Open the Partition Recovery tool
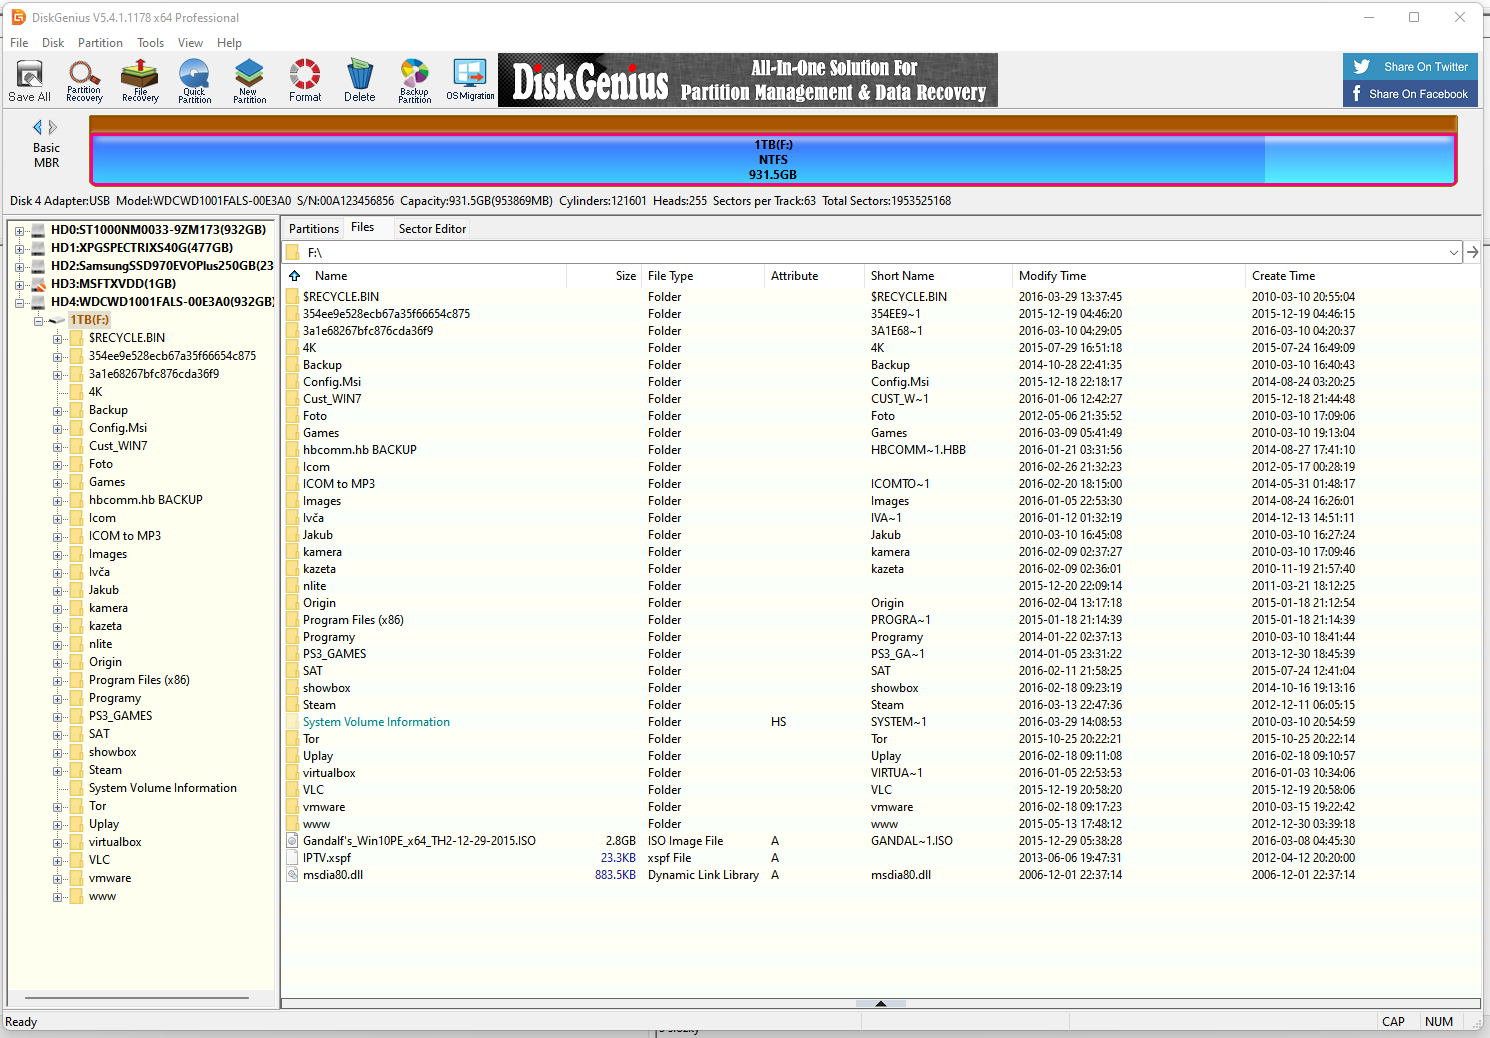This screenshot has height=1038, width=1490. click(x=84, y=80)
